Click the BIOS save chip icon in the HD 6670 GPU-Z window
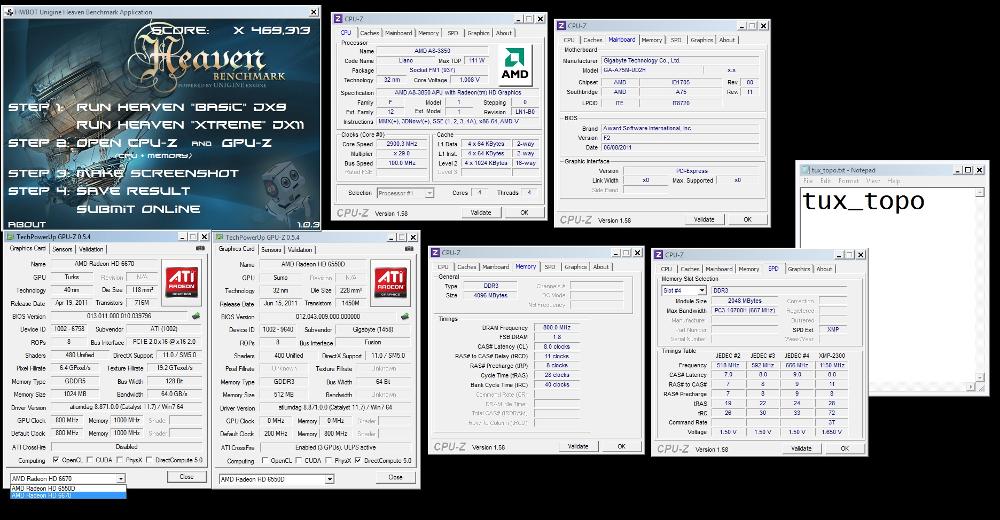Screen dimensions: 1000x520 196,316
